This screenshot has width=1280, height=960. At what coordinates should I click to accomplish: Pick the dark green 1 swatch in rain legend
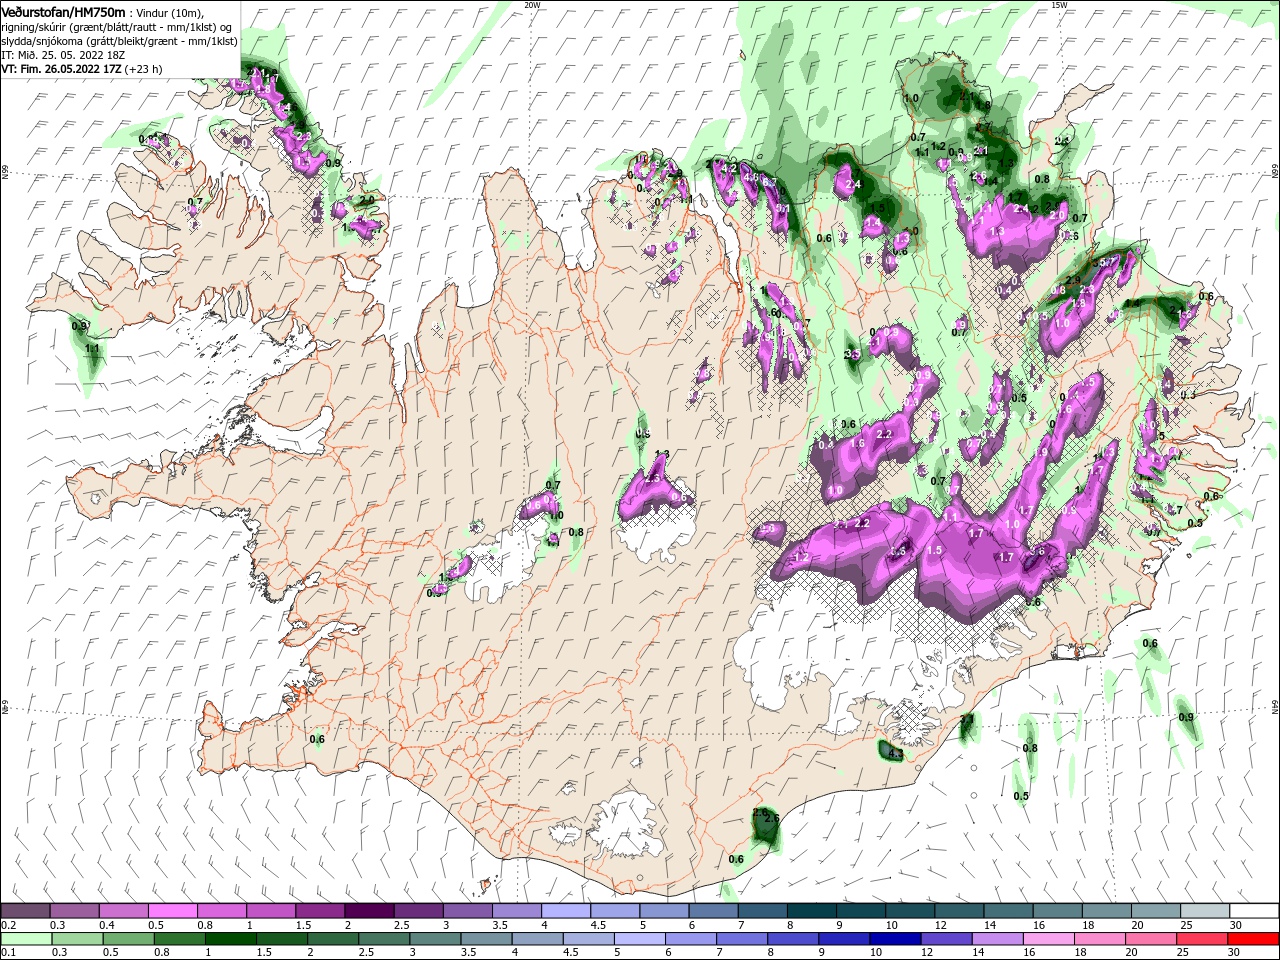[x=231, y=938]
